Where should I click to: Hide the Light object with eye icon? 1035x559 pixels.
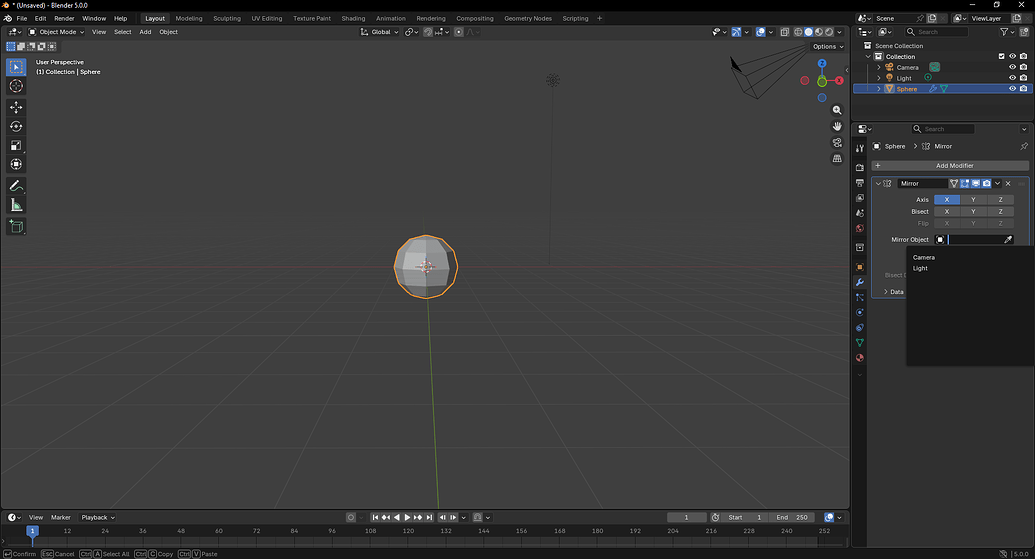(1013, 78)
